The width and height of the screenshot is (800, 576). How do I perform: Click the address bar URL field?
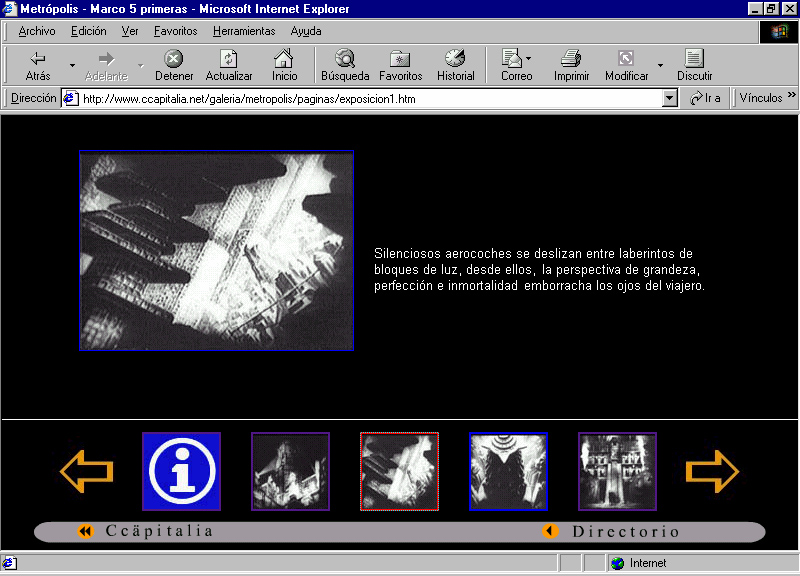[370, 98]
